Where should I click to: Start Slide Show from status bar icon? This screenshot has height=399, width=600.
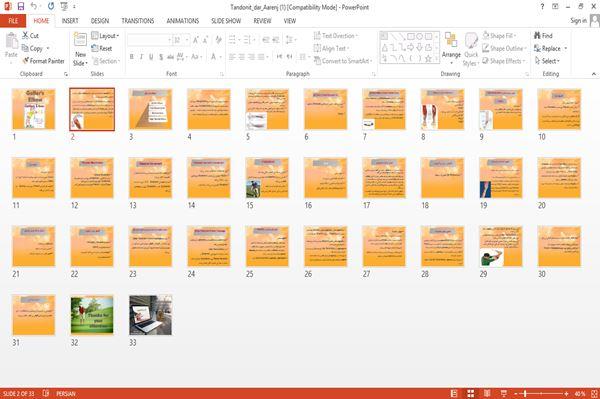click(504, 393)
